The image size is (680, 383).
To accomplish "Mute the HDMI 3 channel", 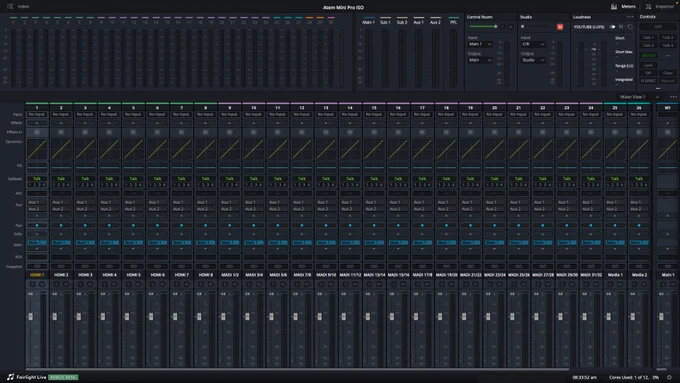I will [90, 284].
